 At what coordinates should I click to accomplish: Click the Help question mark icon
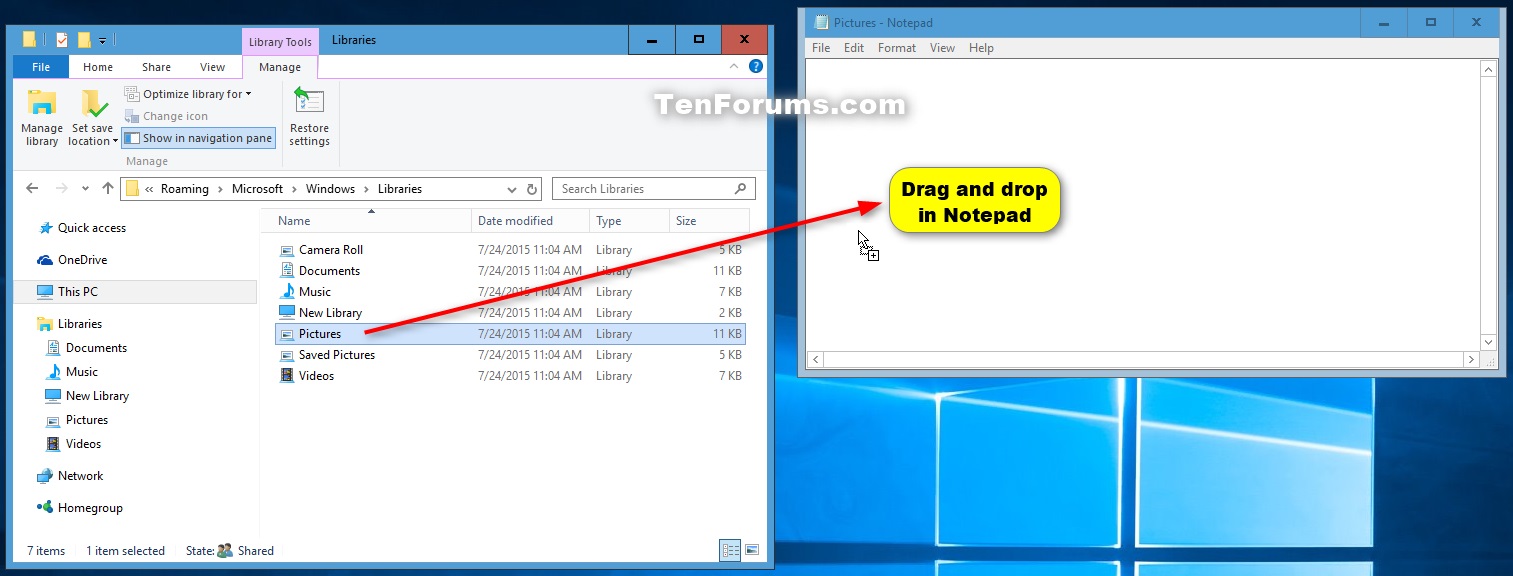[756, 66]
